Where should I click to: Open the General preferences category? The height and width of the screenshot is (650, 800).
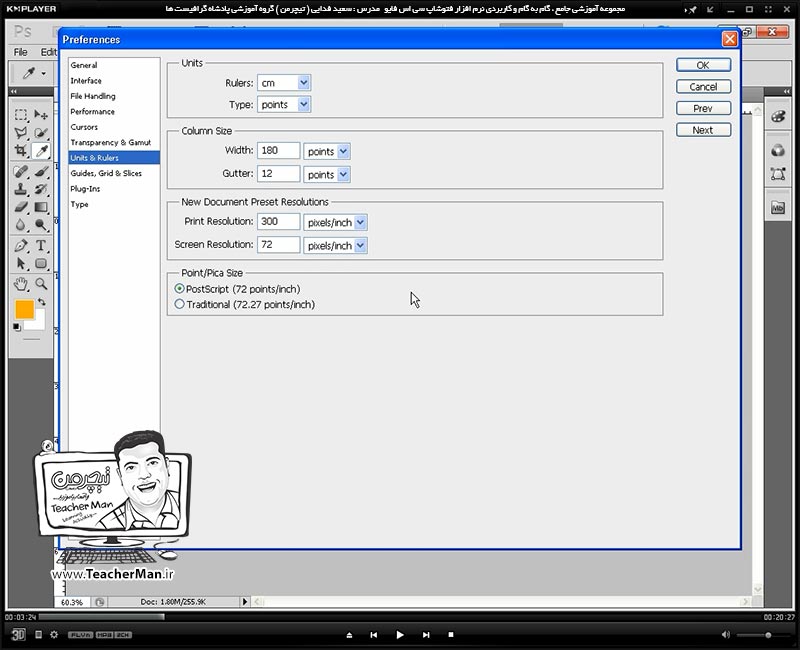[x=114, y=65]
